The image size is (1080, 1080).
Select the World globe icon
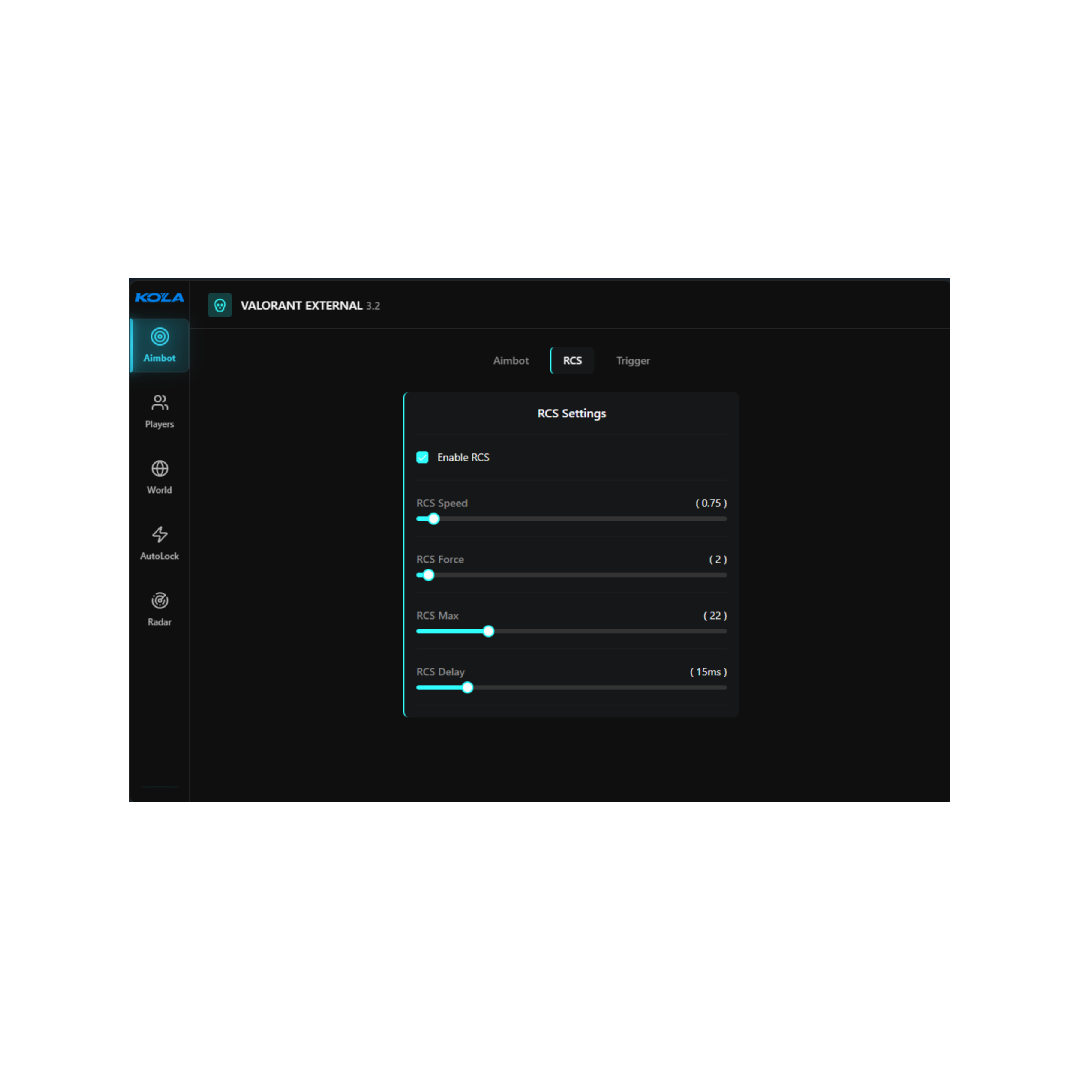(159, 469)
